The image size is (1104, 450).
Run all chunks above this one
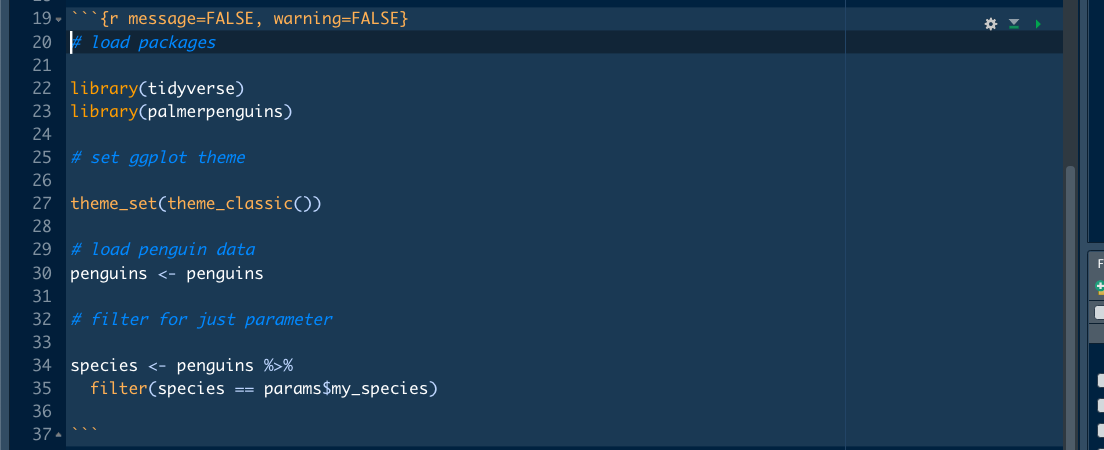1014,24
